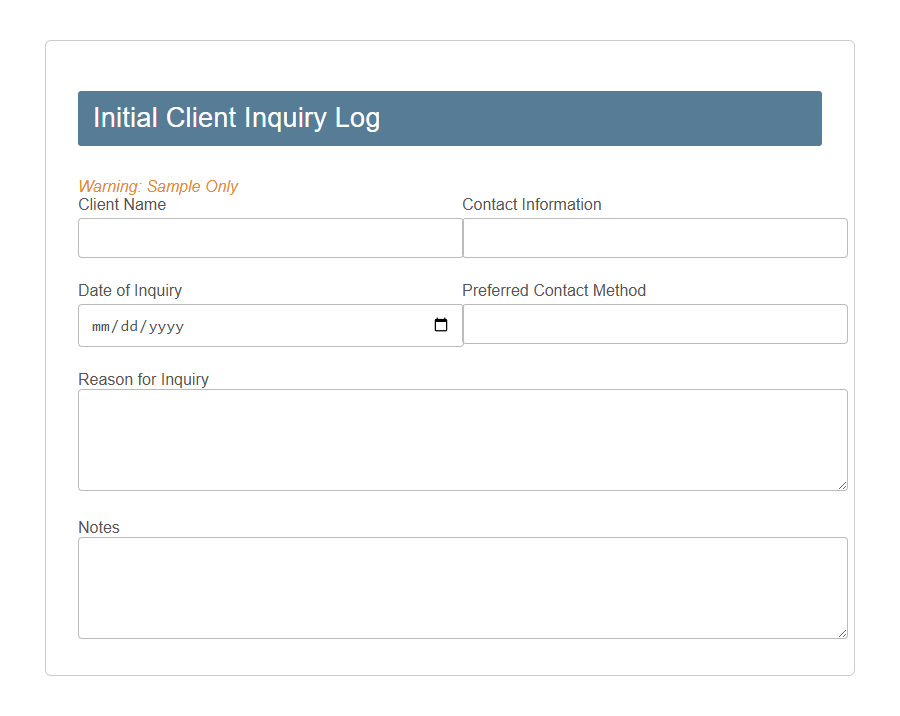Click the Preferred Contact Method label
This screenshot has width=900, height=716.
553,290
